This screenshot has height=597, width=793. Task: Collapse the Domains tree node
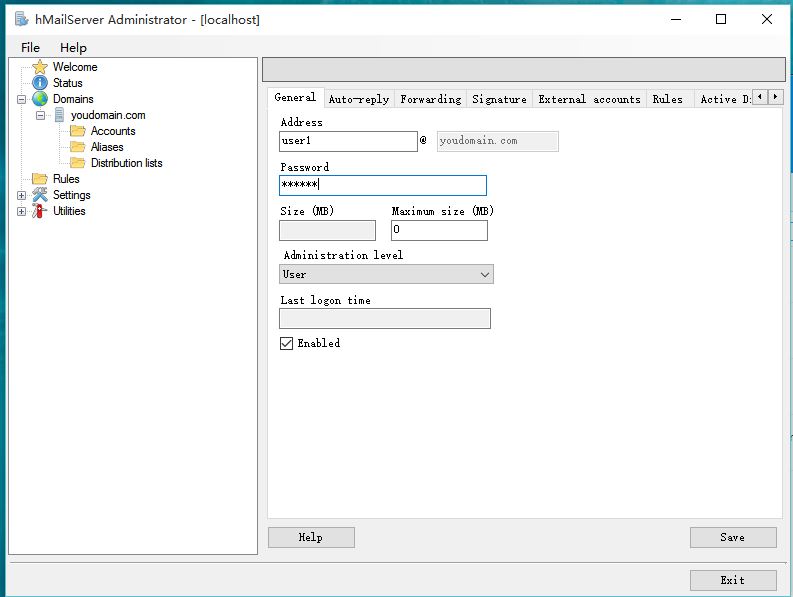pyautogui.click(x=21, y=99)
